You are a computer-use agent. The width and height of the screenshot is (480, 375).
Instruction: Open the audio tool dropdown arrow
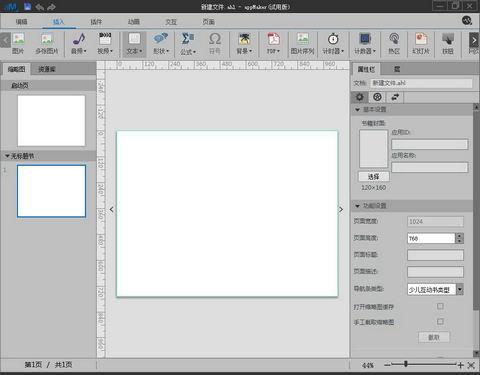pos(85,51)
